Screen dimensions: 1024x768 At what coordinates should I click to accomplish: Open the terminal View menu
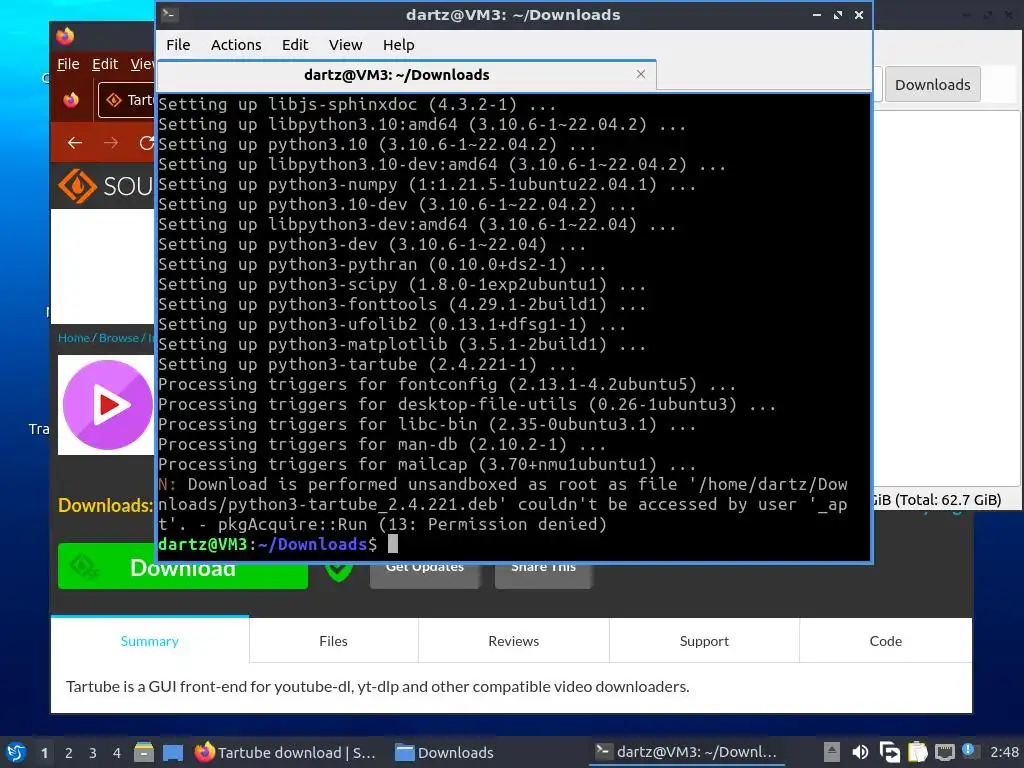tap(345, 45)
